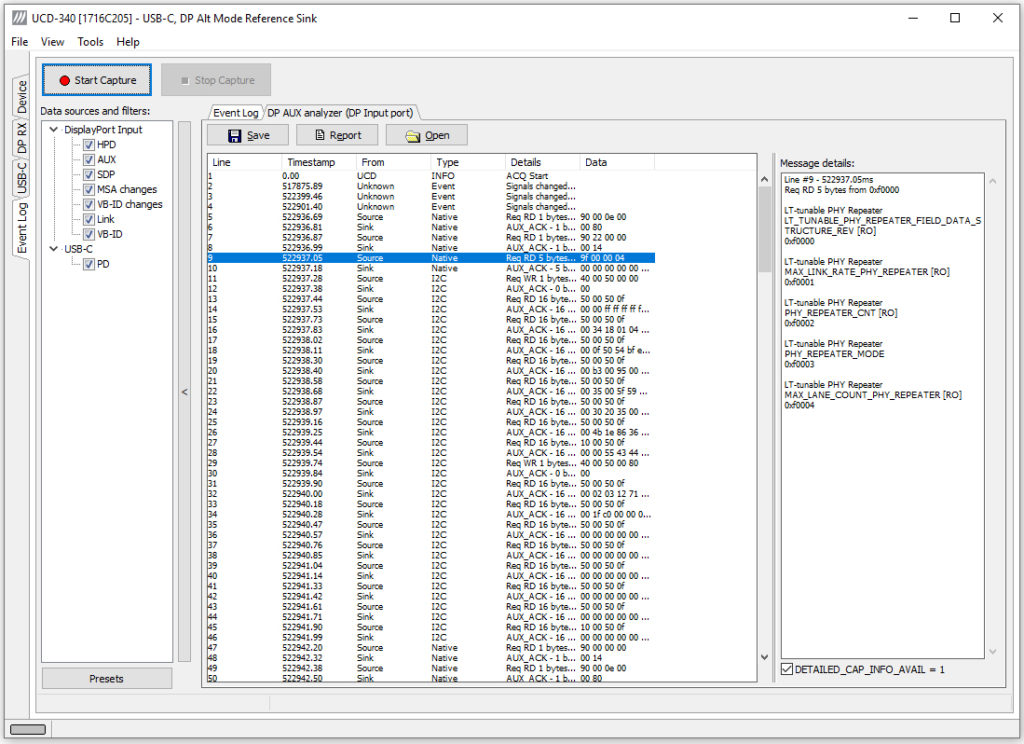Click the Save icon in the analyzer toolbar
Screen dimensions: 1024x744
point(235,135)
